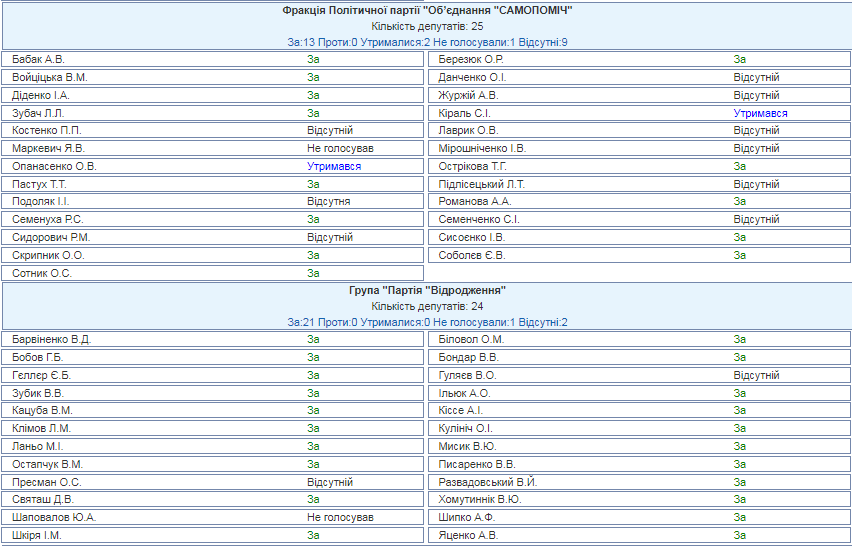This screenshot has height=546, width=852.
Task: Click deputy name Барвіненко В.Д.
Action: point(52,340)
